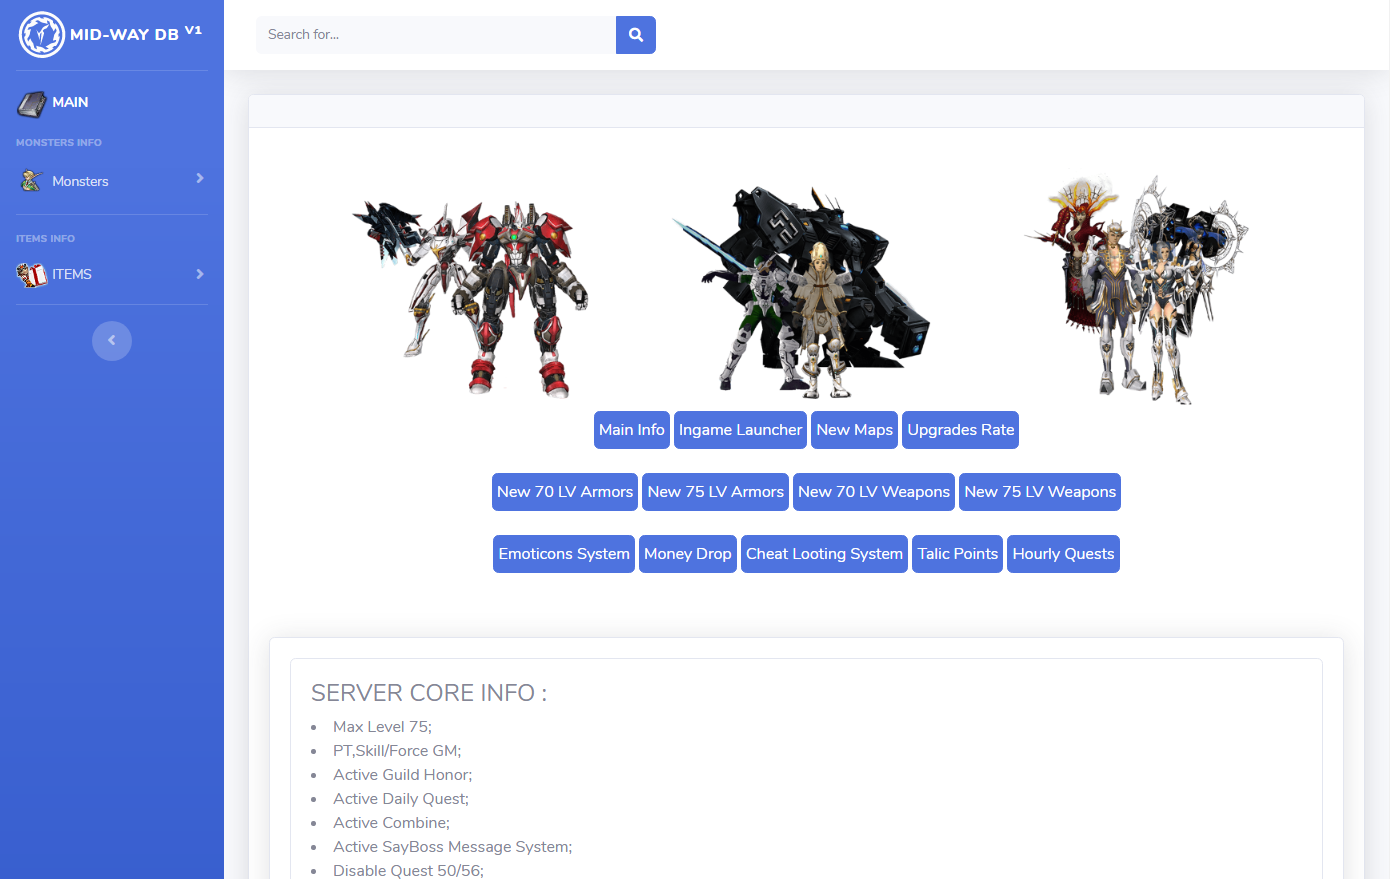Click the magnifier search button
Screen dimensions: 1390x879
[636, 35]
